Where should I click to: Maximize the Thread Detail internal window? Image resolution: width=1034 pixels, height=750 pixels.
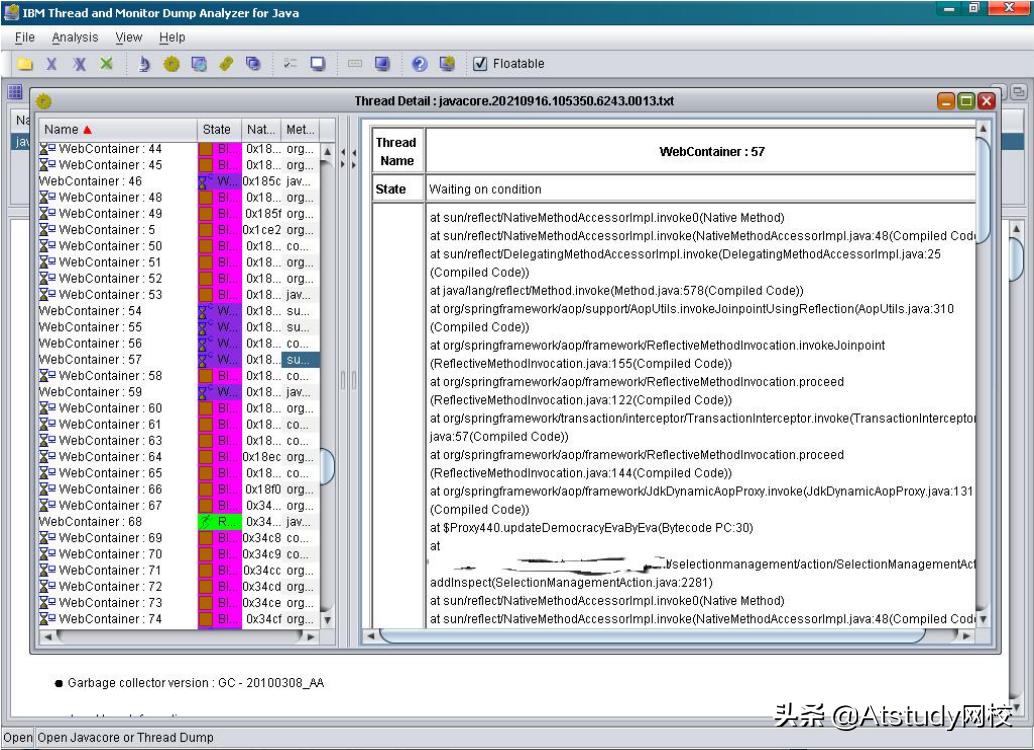click(x=966, y=101)
